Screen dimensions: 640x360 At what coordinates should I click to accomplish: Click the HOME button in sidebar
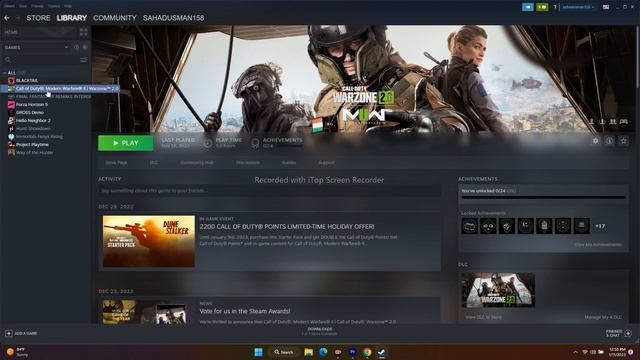tap(40, 32)
